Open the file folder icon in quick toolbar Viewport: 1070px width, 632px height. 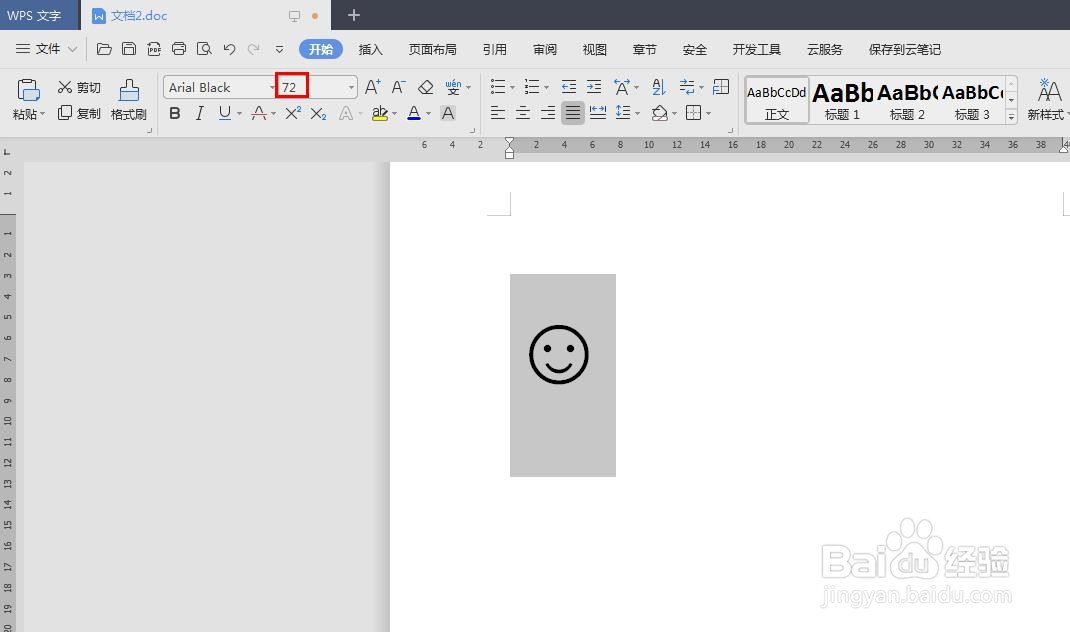pos(104,48)
